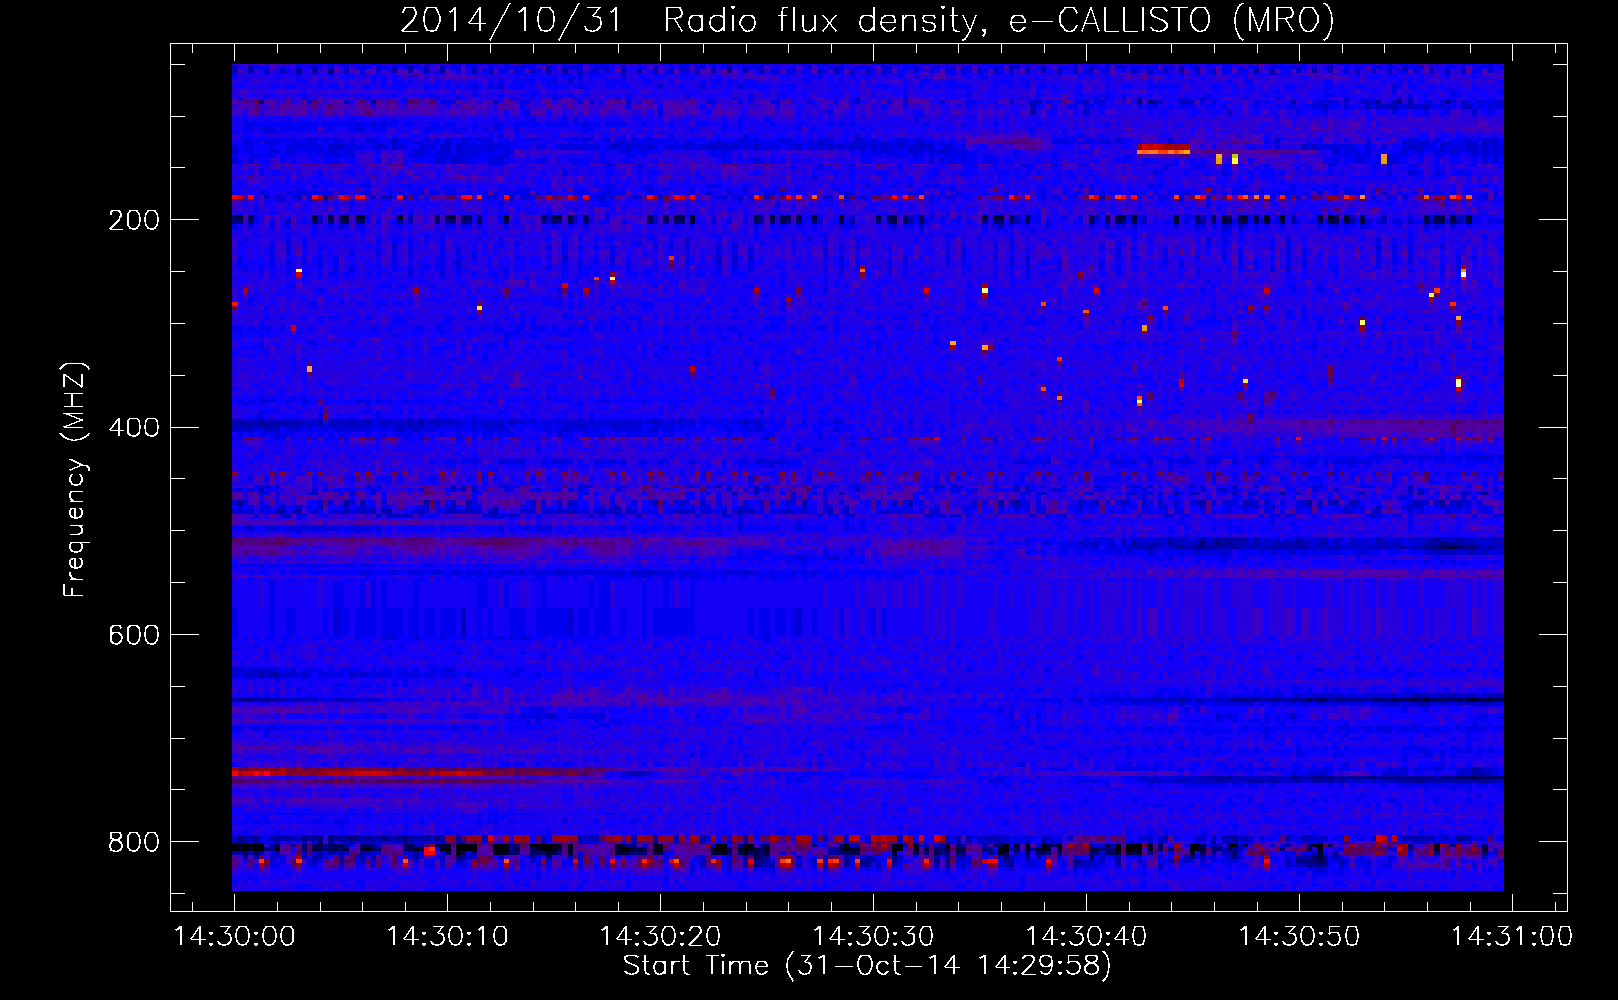This screenshot has height=1000, width=1618.
Task: Click the "Start Time (31-Oct-14 14:29:58)" axis label
Action: (867, 966)
